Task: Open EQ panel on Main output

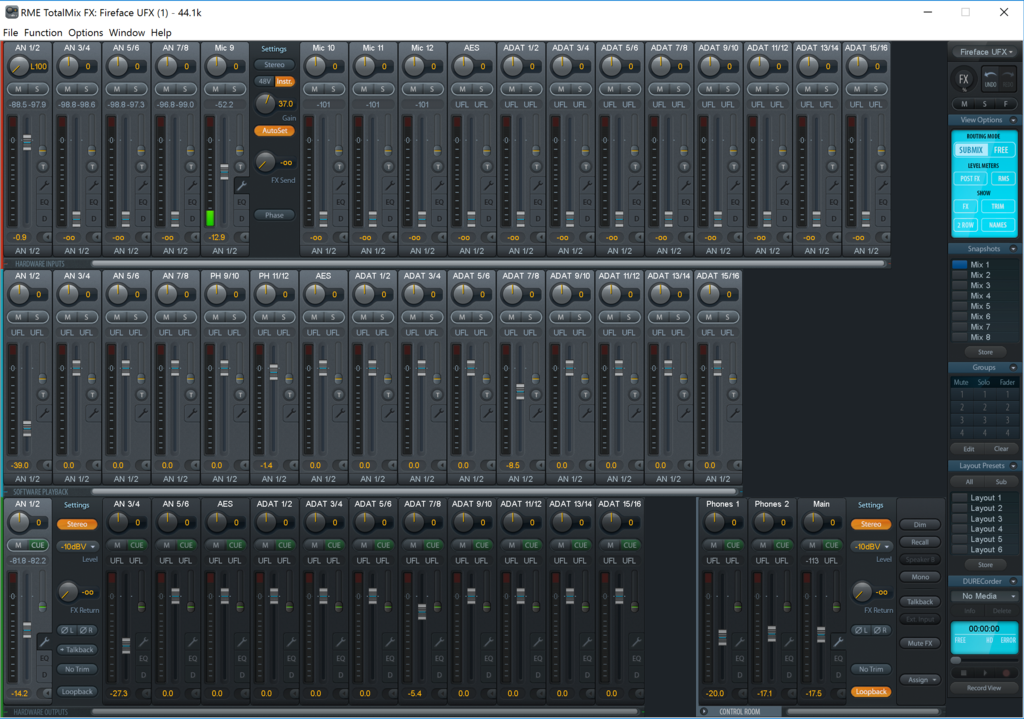Action: click(x=838, y=658)
